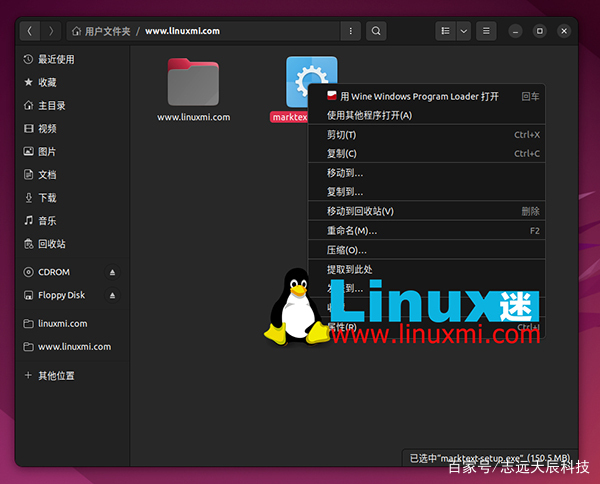This screenshot has width=600, height=484.
Task: Choose 复制(C) from context menu
Action: (426, 153)
